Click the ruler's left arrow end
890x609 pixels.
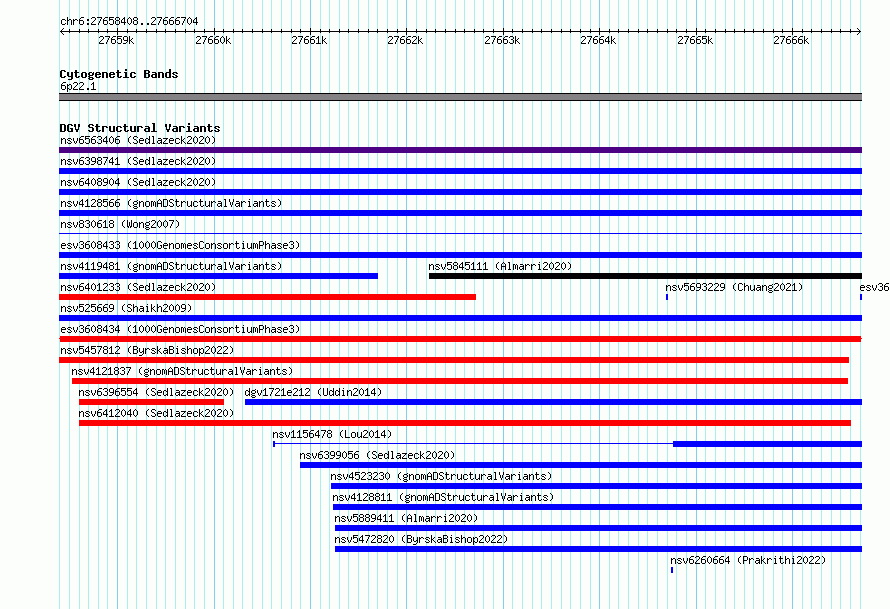[62, 31]
